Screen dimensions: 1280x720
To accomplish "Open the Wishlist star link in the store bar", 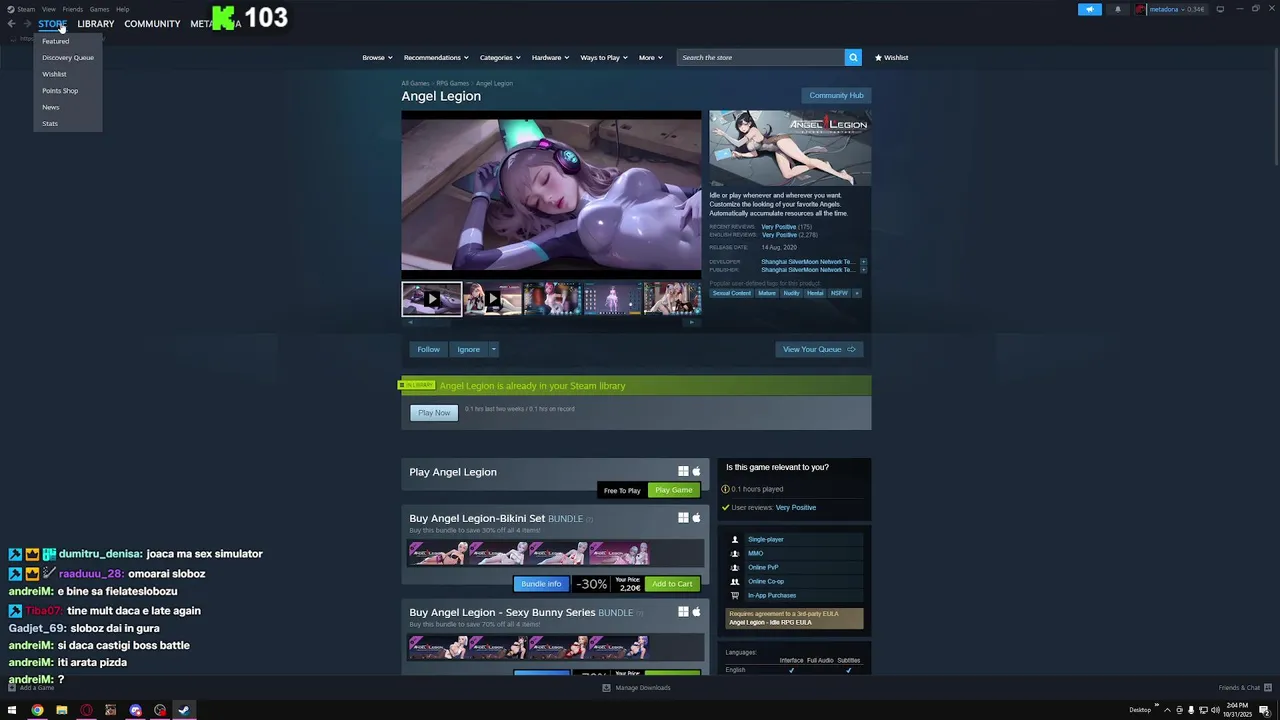I will pos(891,57).
